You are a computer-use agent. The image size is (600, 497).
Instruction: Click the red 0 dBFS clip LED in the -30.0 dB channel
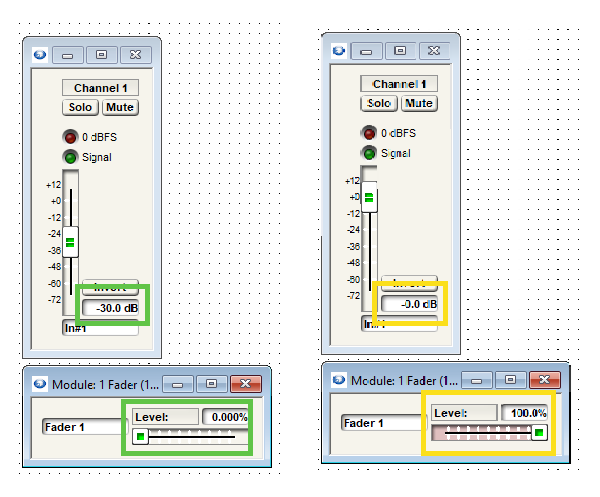tap(70, 137)
